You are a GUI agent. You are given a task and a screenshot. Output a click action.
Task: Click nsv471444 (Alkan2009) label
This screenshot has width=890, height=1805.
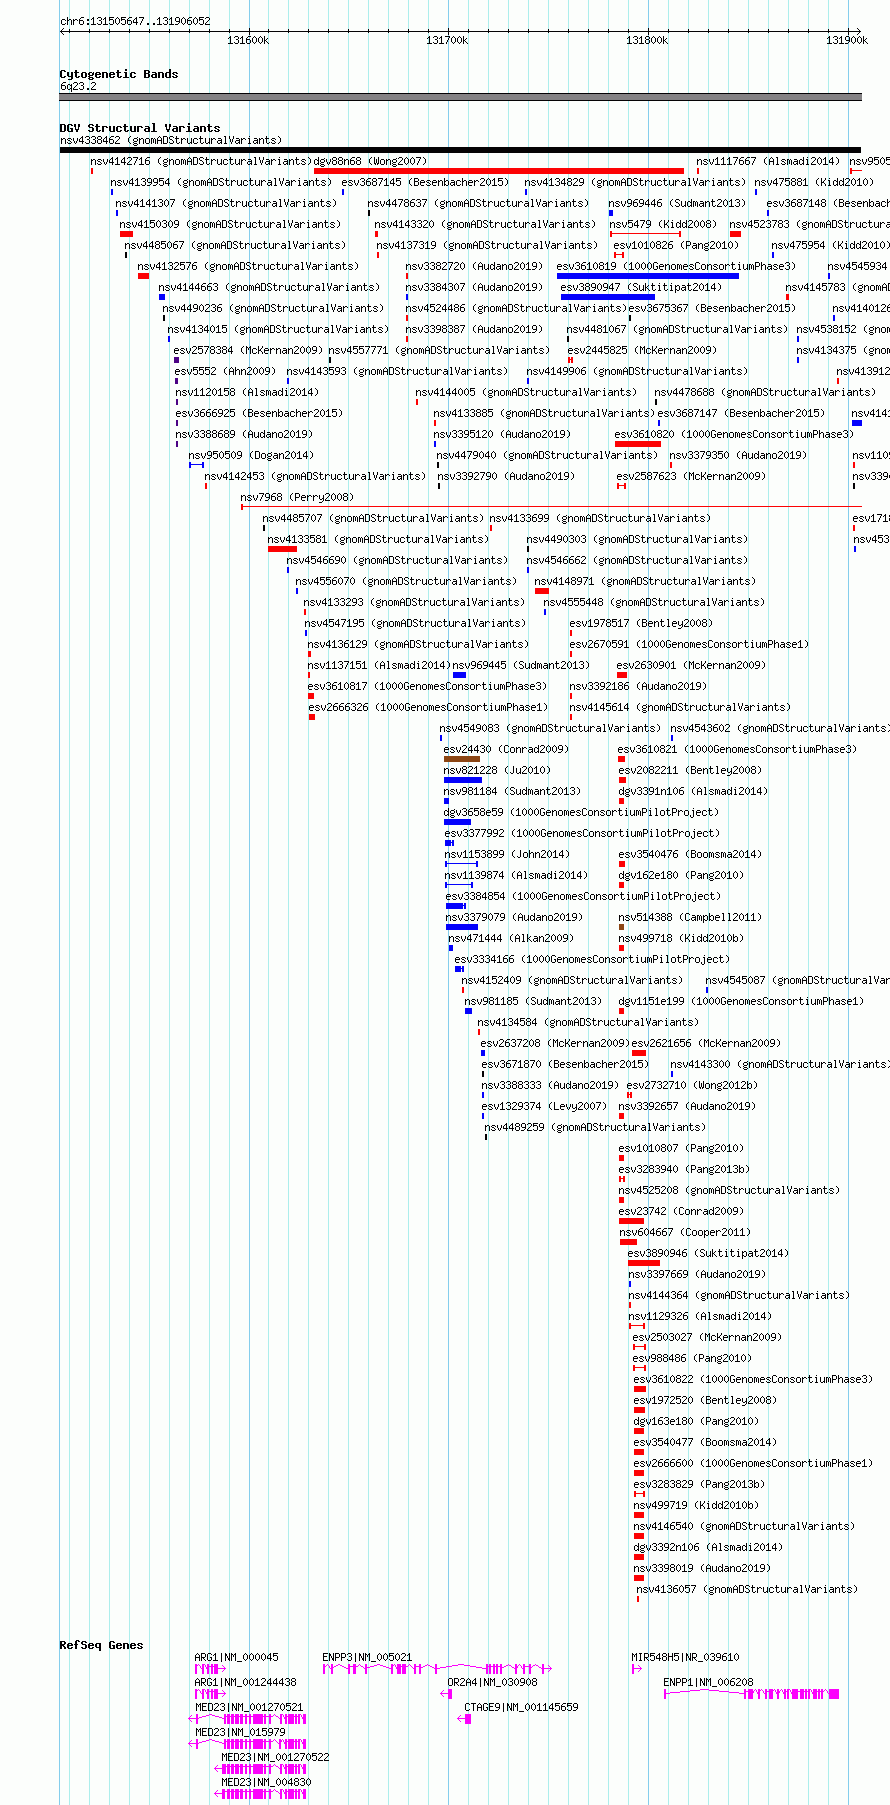[x=511, y=938]
